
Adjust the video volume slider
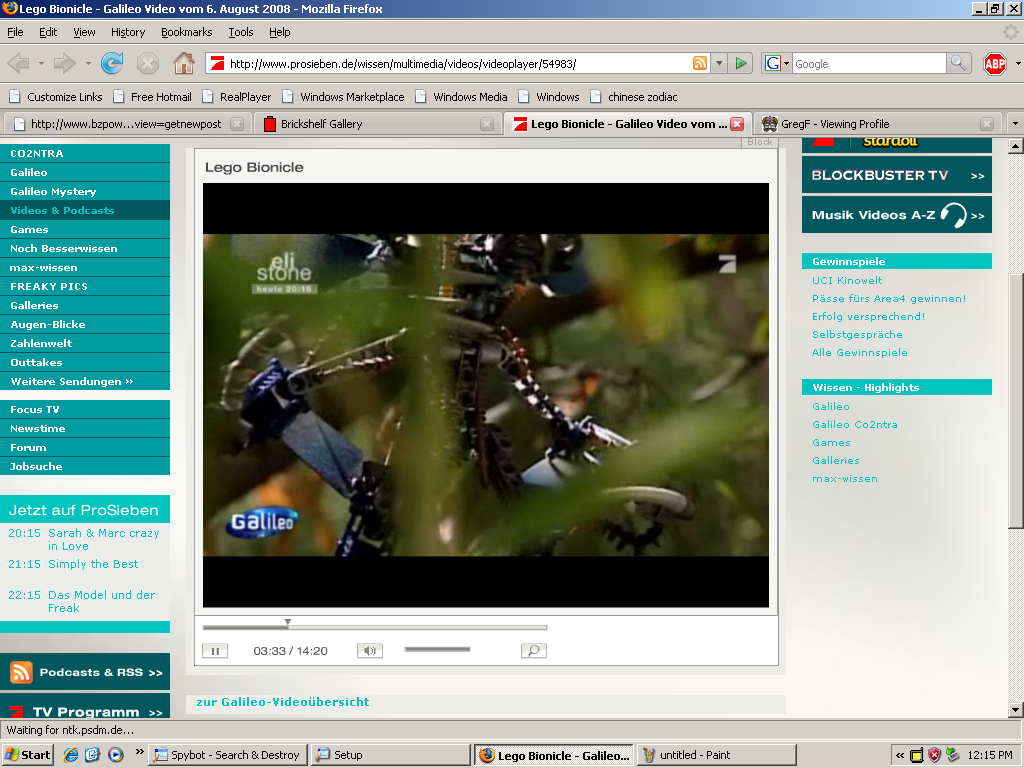[x=437, y=649]
